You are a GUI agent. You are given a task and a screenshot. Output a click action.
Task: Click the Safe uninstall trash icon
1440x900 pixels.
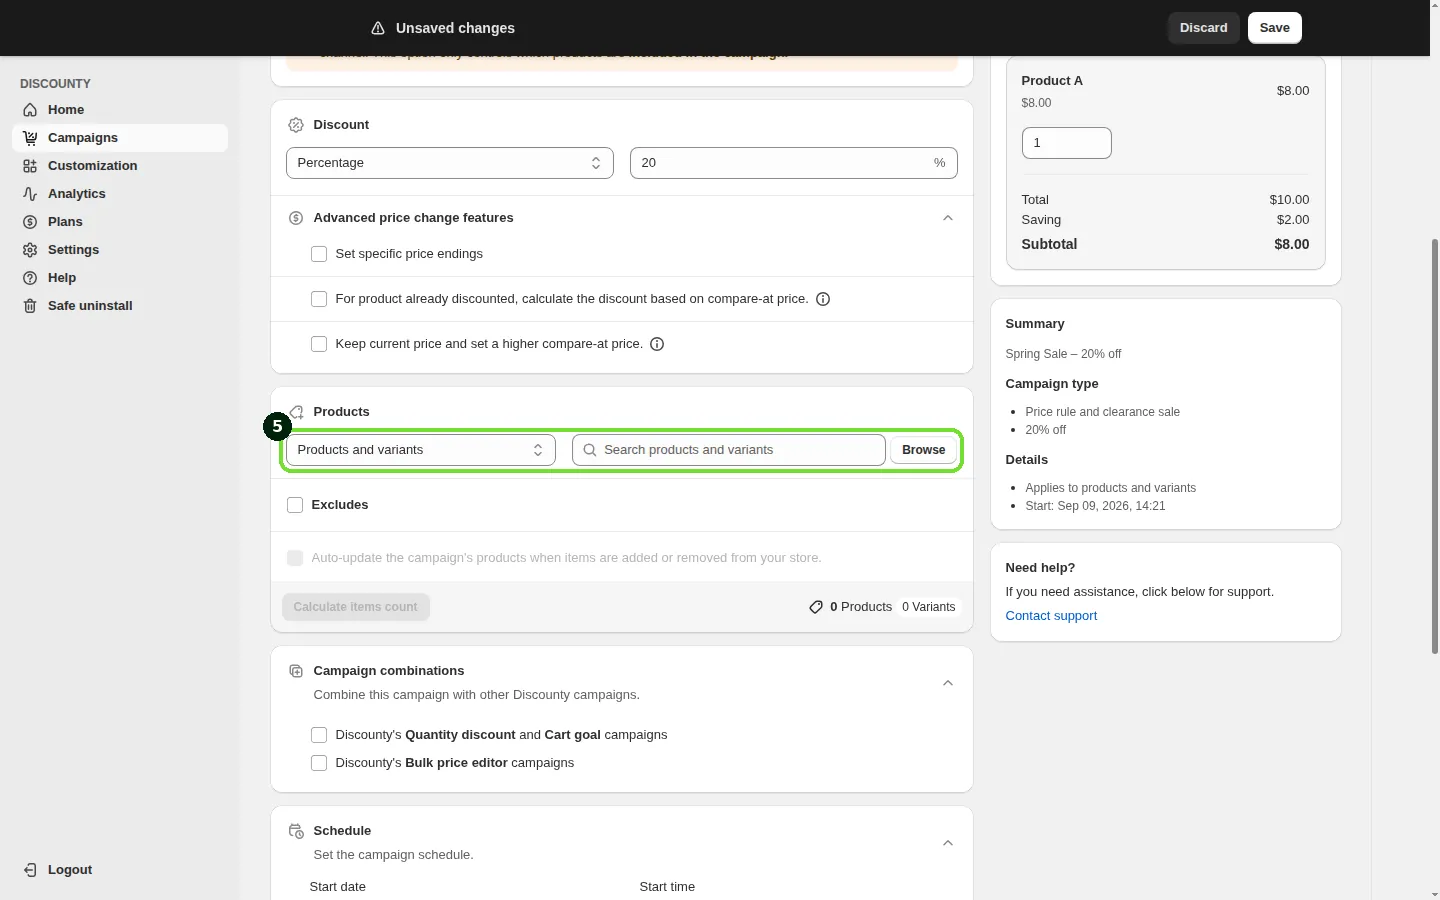coord(30,306)
